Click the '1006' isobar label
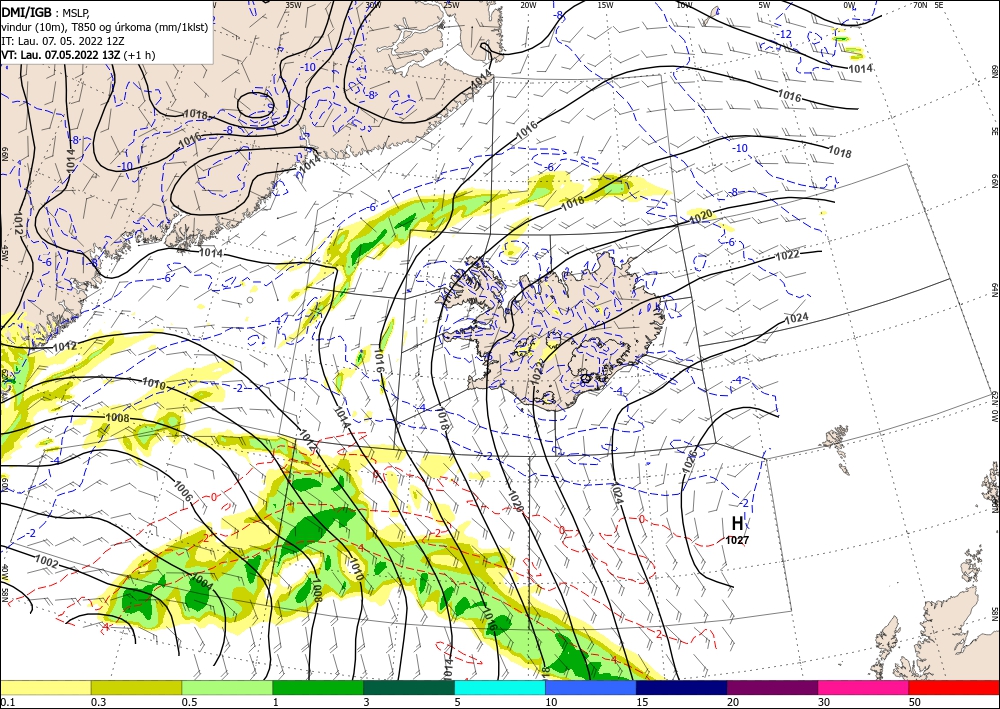Viewport: 1000px width, 709px height. point(183,491)
